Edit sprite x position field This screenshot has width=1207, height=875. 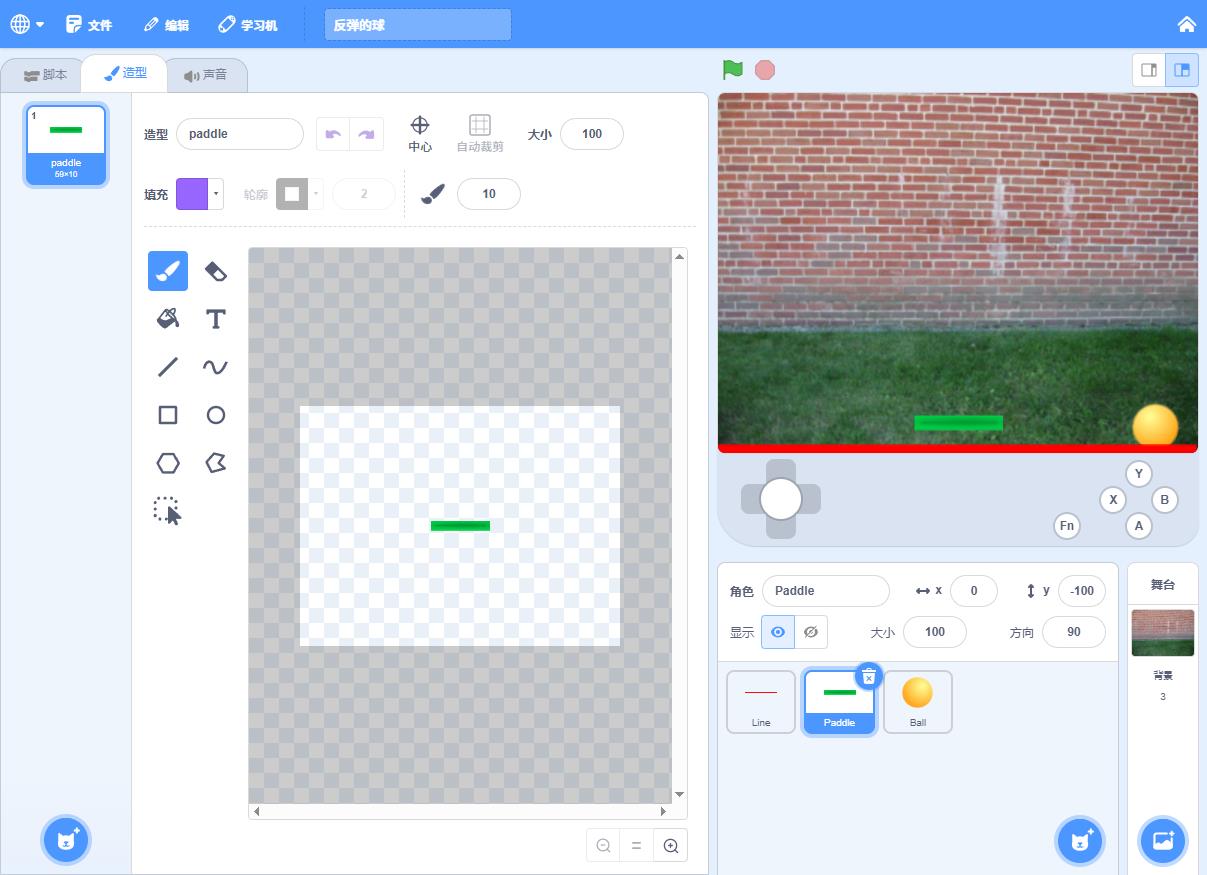click(x=974, y=591)
